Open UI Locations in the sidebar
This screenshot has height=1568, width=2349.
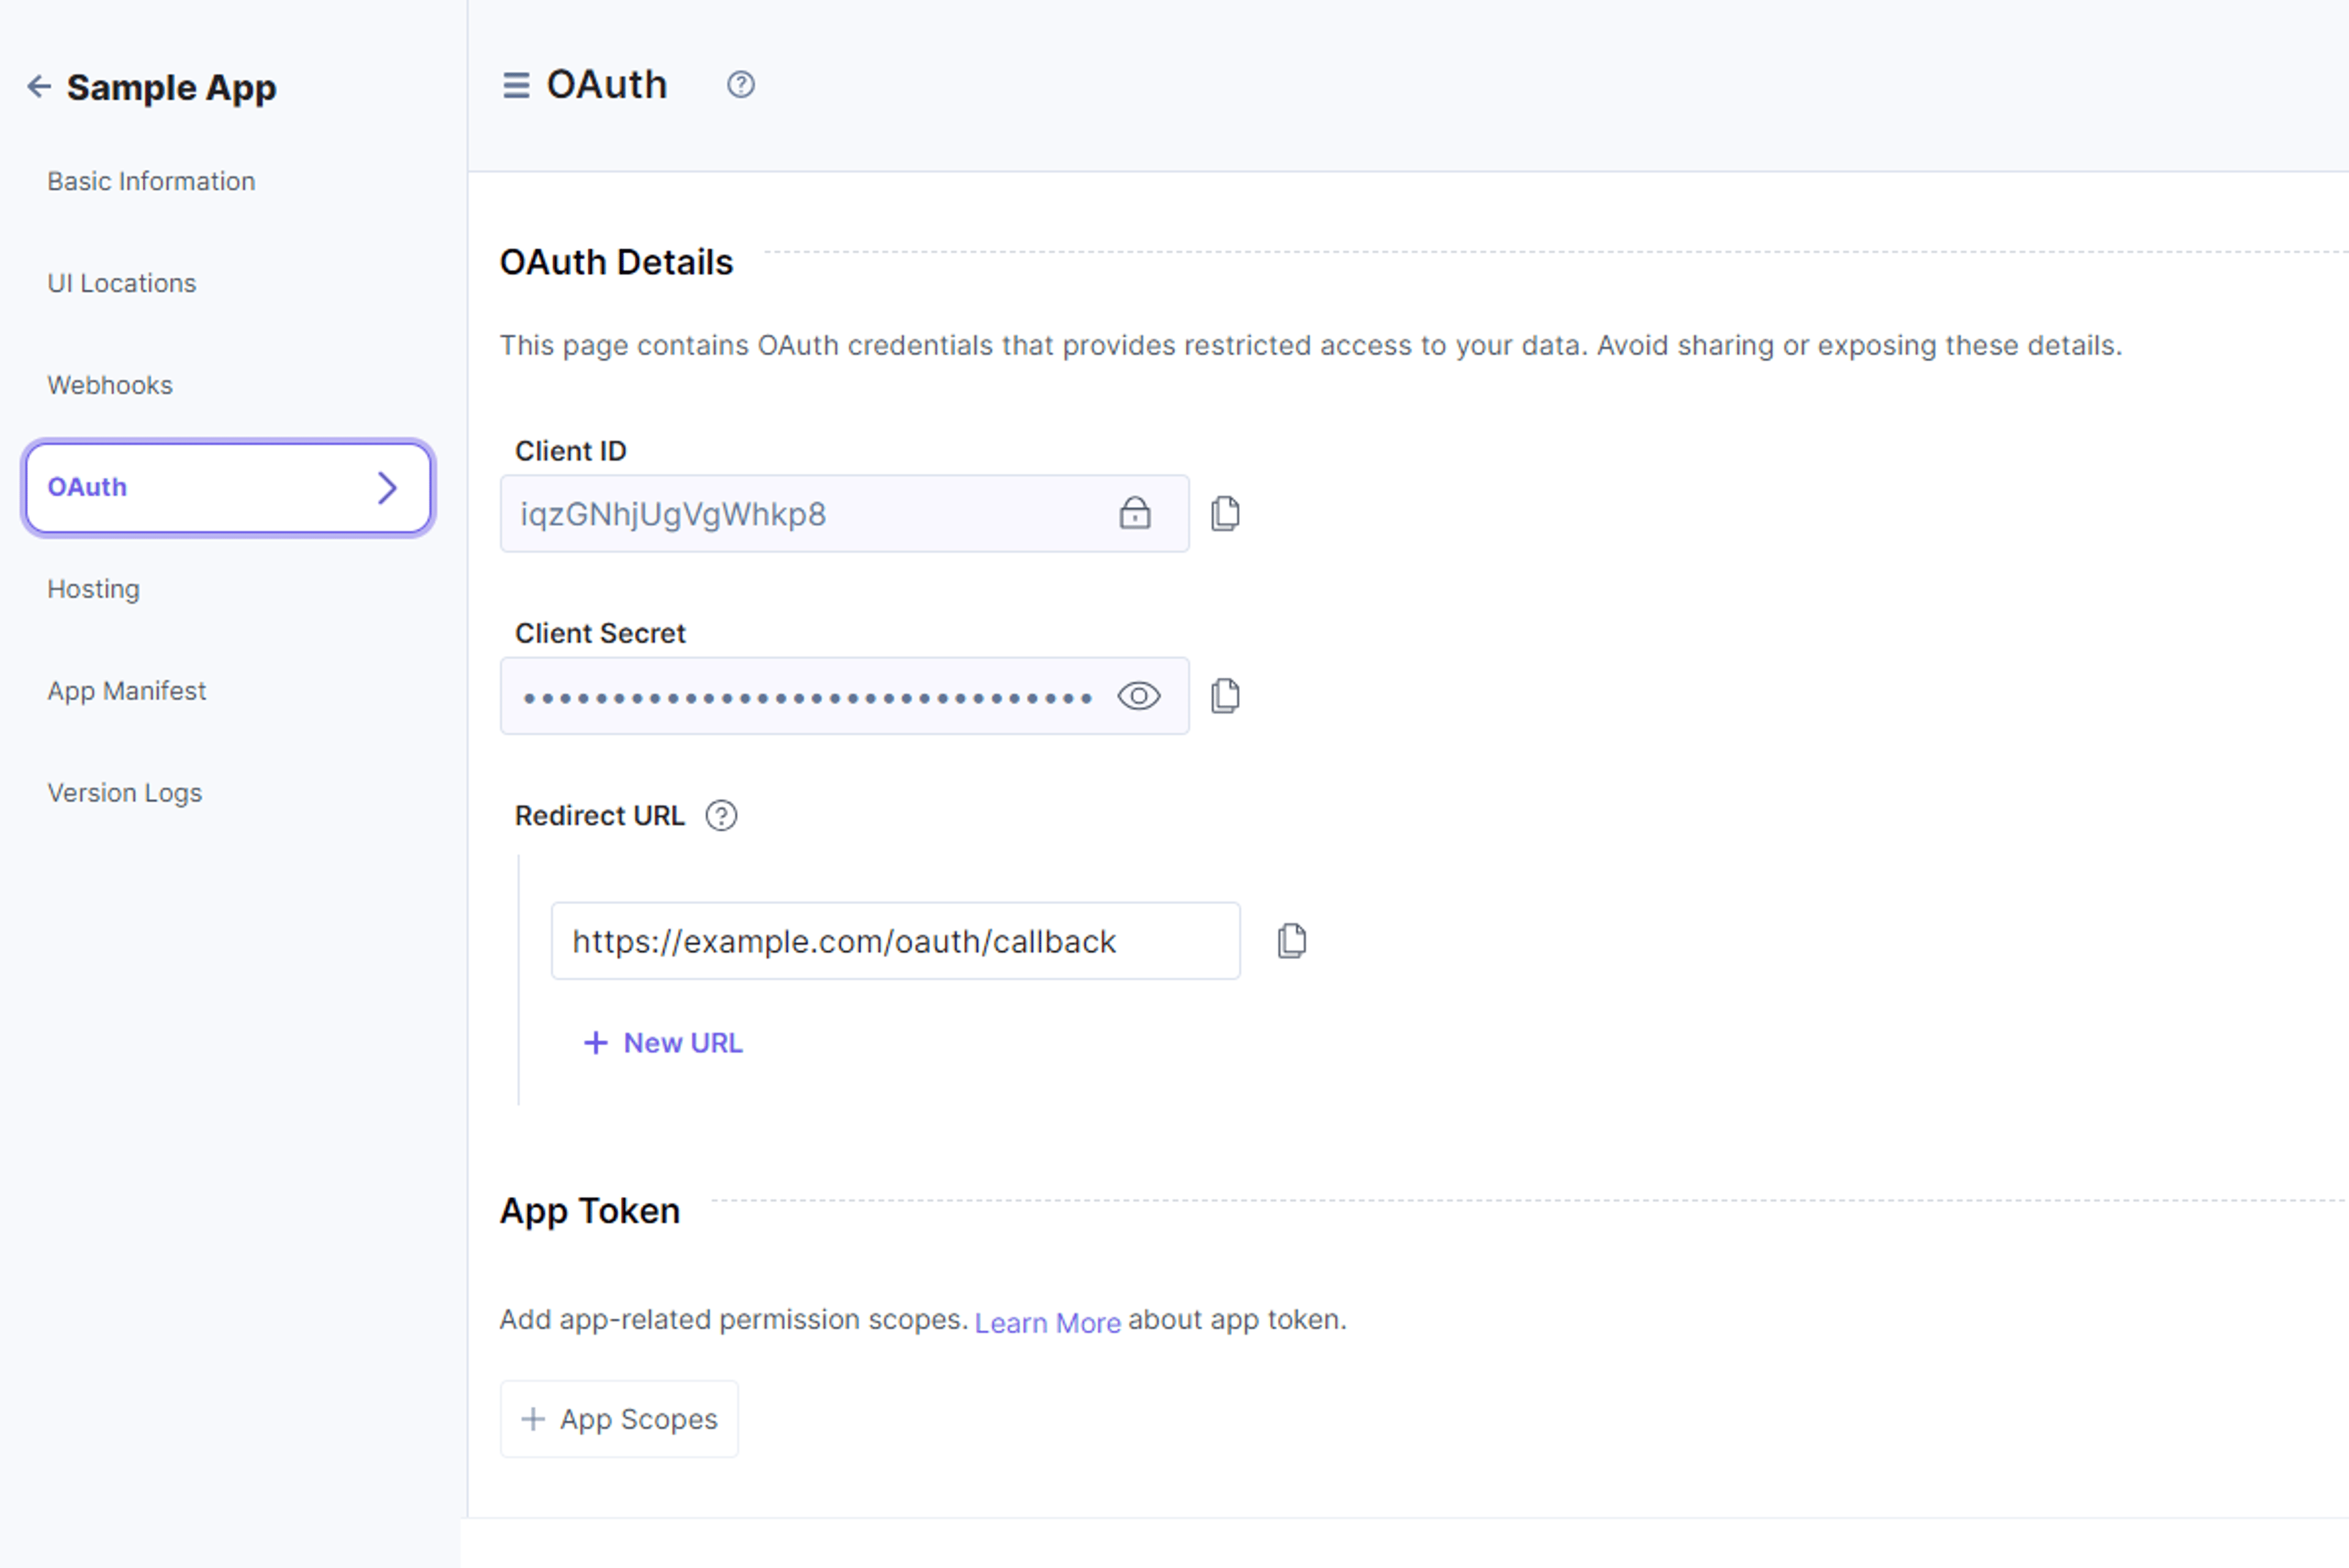[122, 284]
